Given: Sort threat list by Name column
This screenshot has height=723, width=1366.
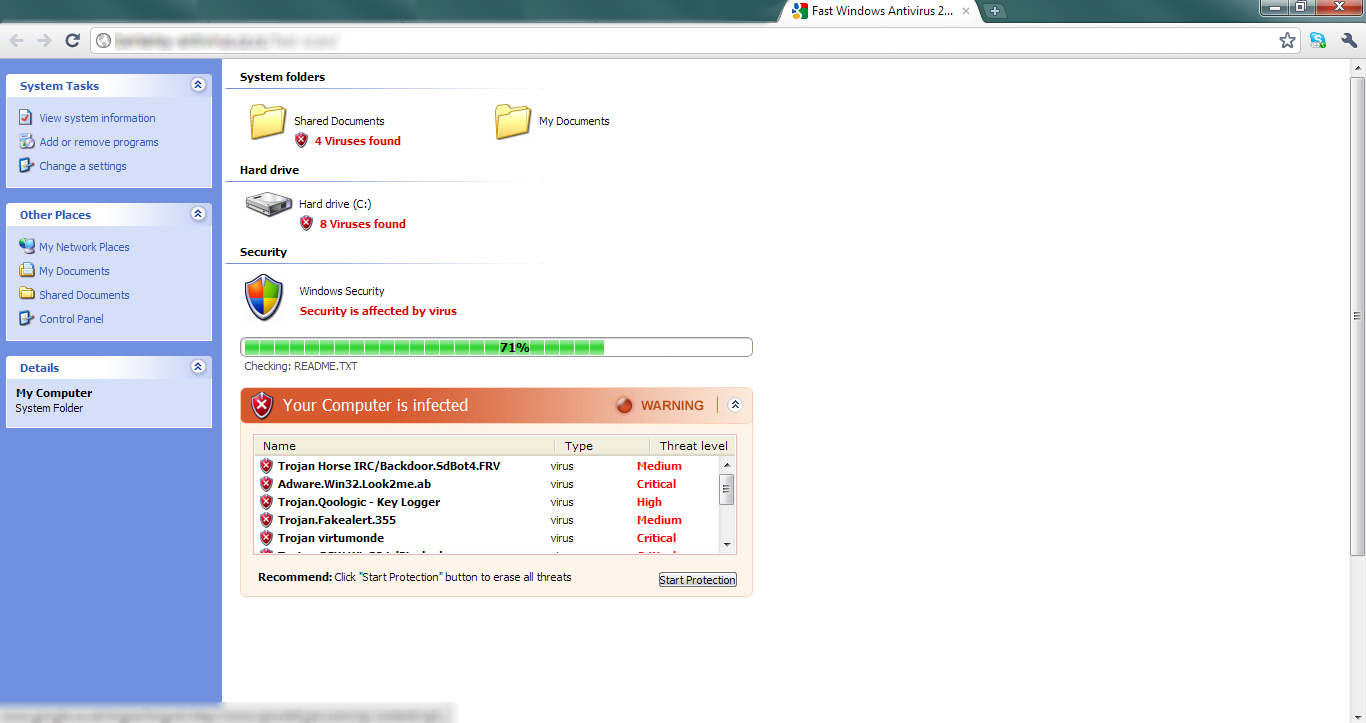Looking at the screenshot, I should coord(404,446).
